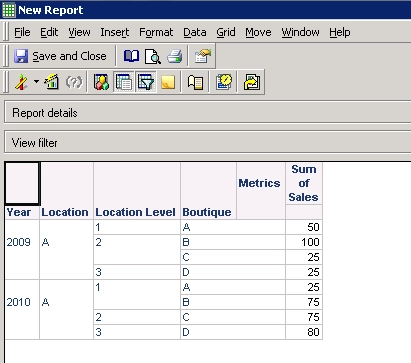Image resolution: width=411 pixels, height=363 pixels.
Task: Click the Sum of Sales header
Action: click(x=304, y=183)
